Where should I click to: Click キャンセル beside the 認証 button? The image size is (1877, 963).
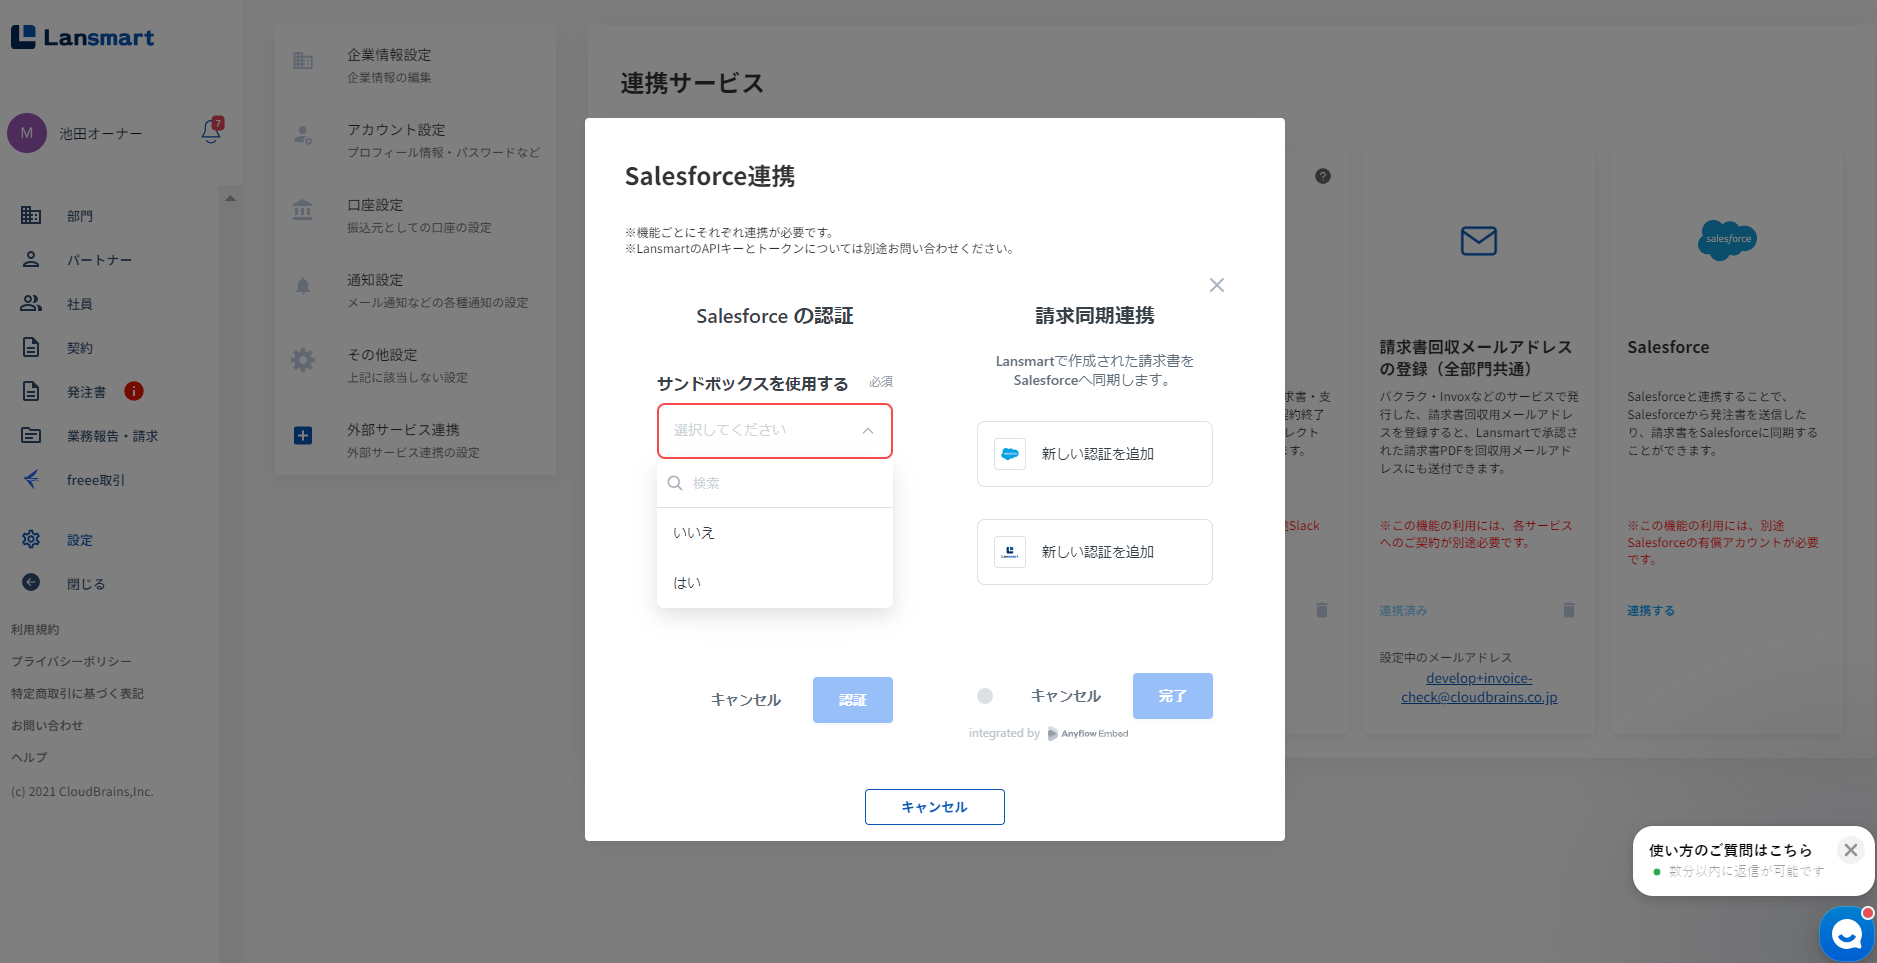746,700
